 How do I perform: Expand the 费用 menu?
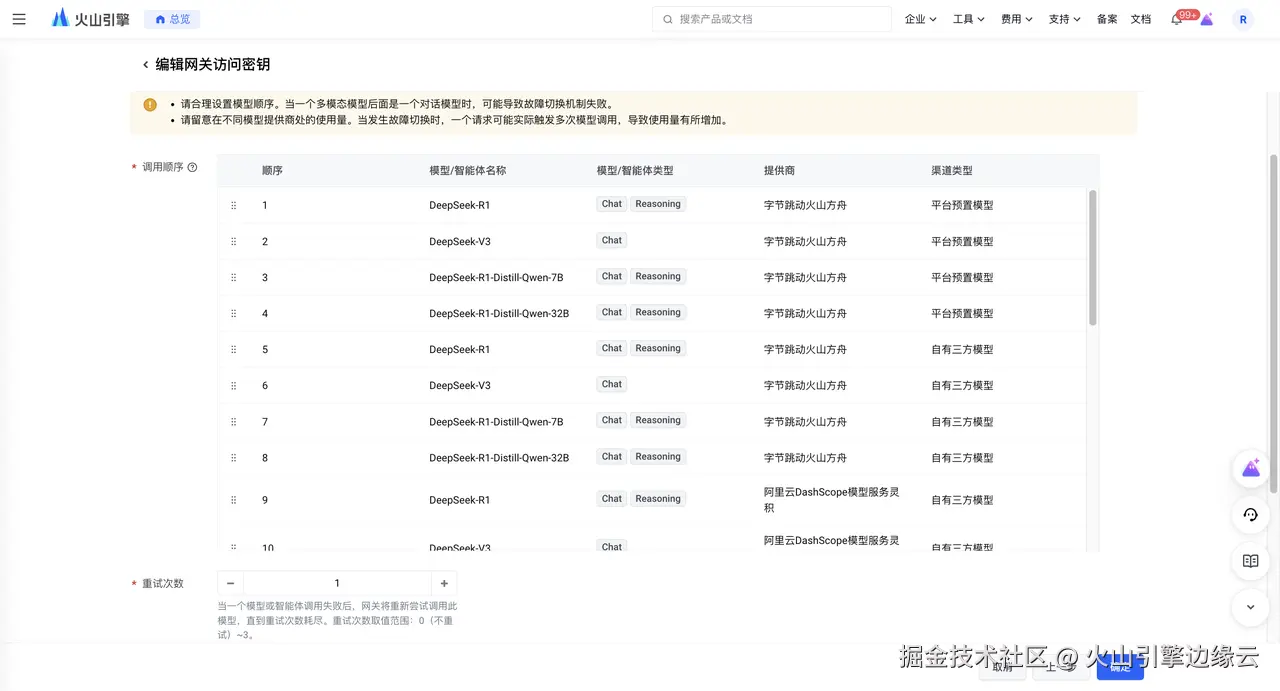(1016, 19)
